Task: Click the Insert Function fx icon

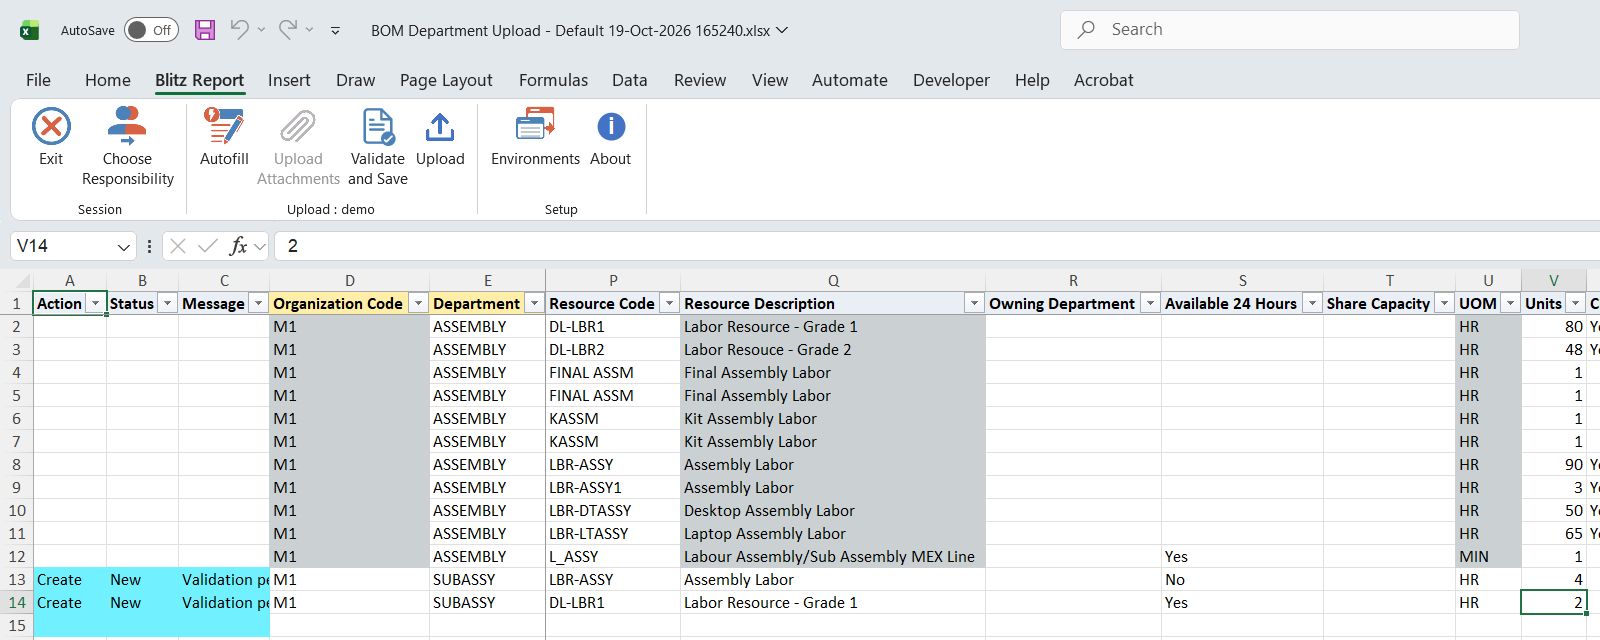Action: click(238, 246)
